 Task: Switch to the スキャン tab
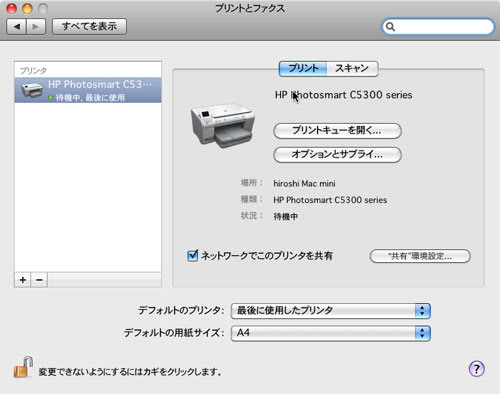click(x=352, y=69)
